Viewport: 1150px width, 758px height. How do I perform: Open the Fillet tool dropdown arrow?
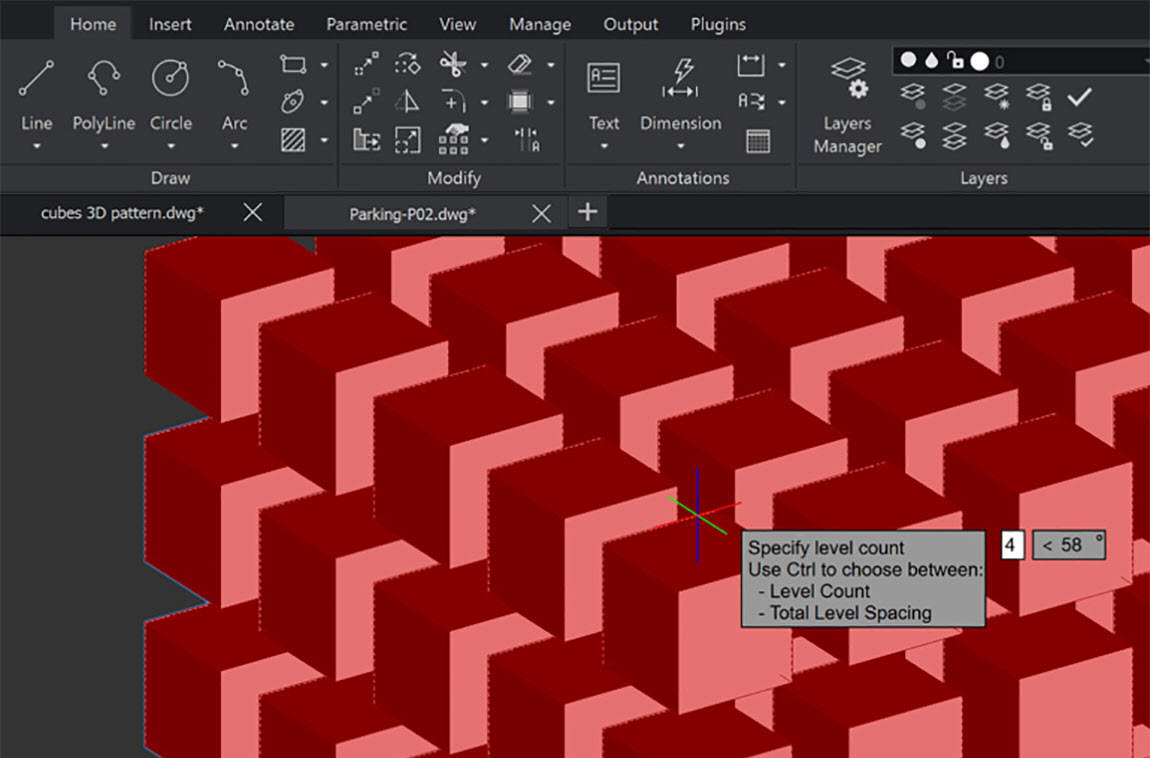click(484, 102)
